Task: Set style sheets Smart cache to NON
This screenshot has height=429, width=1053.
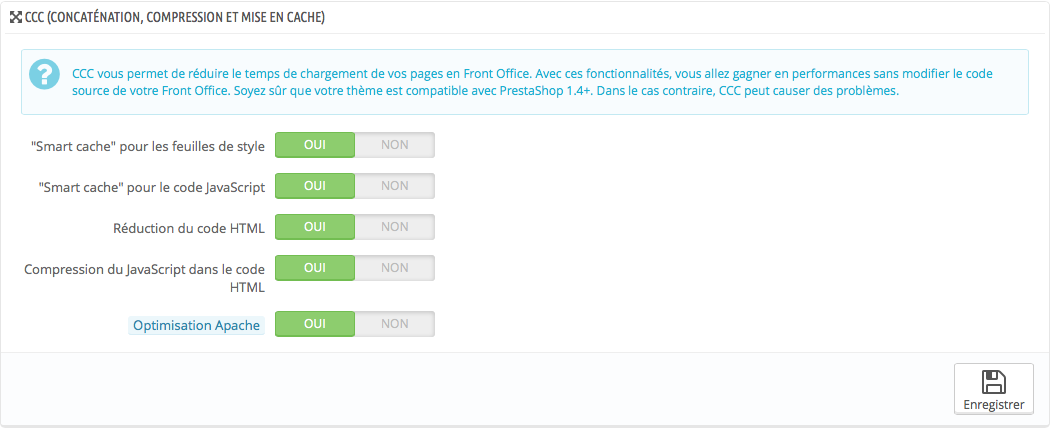Action: coord(395,145)
